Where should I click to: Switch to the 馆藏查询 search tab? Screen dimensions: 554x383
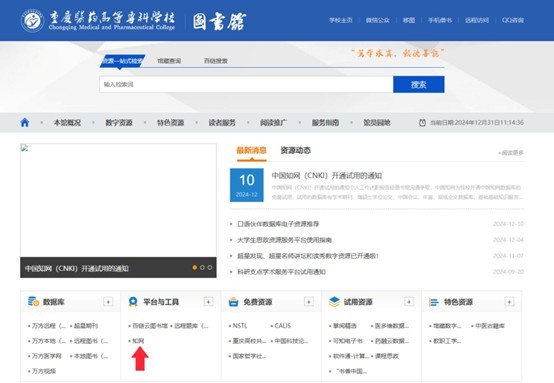click(169, 61)
